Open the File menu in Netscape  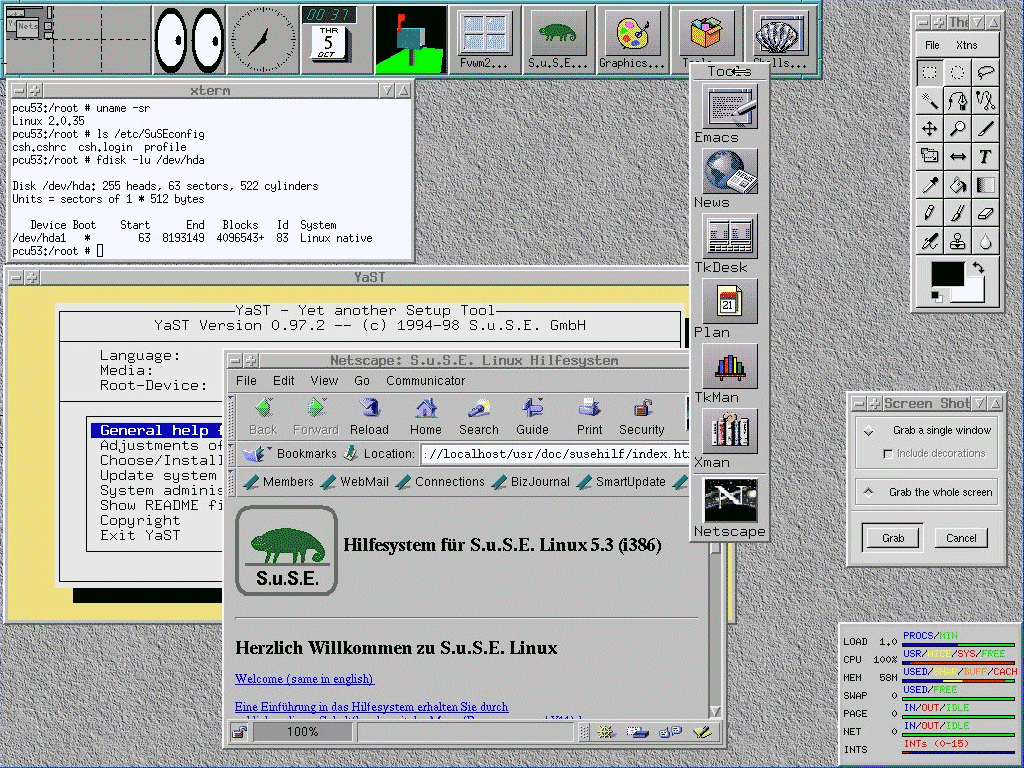tap(246, 381)
